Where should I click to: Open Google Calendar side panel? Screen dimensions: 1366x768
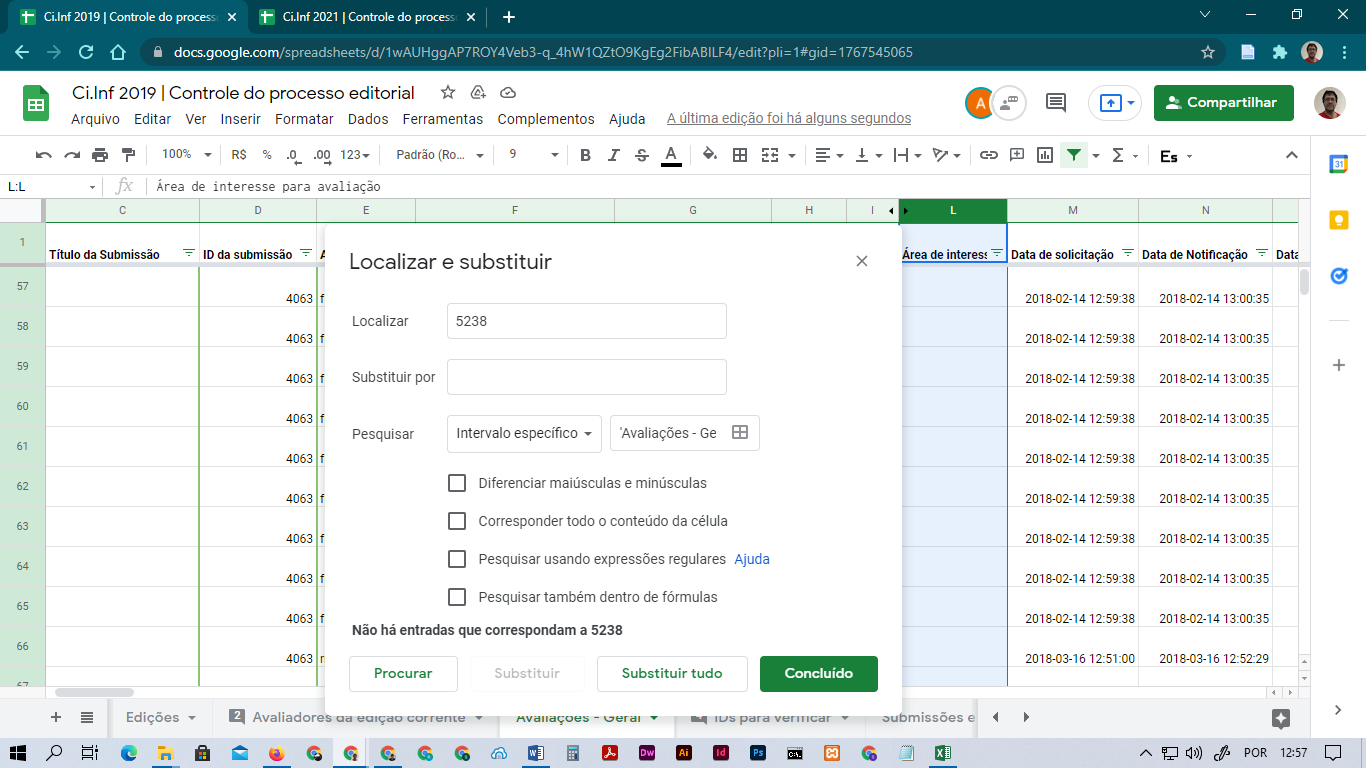click(1339, 165)
